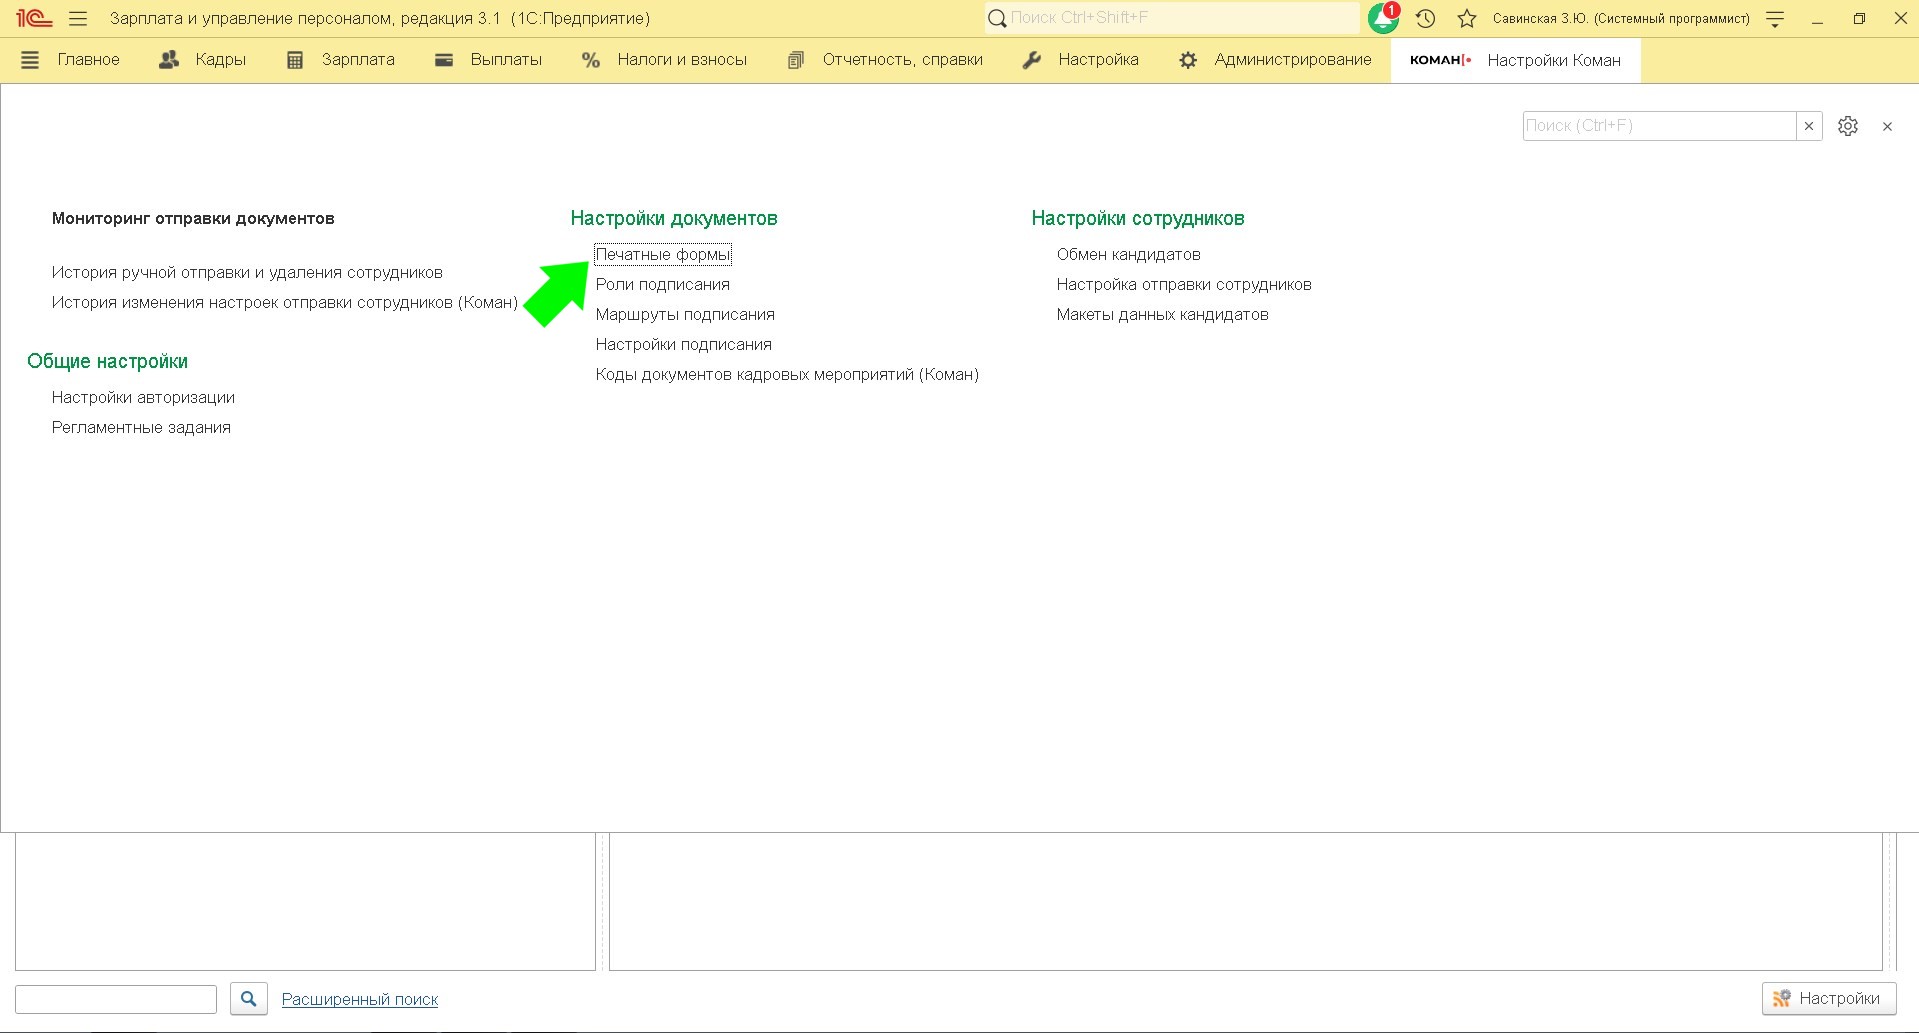Open the Печатные формы link

tap(662, 255)
